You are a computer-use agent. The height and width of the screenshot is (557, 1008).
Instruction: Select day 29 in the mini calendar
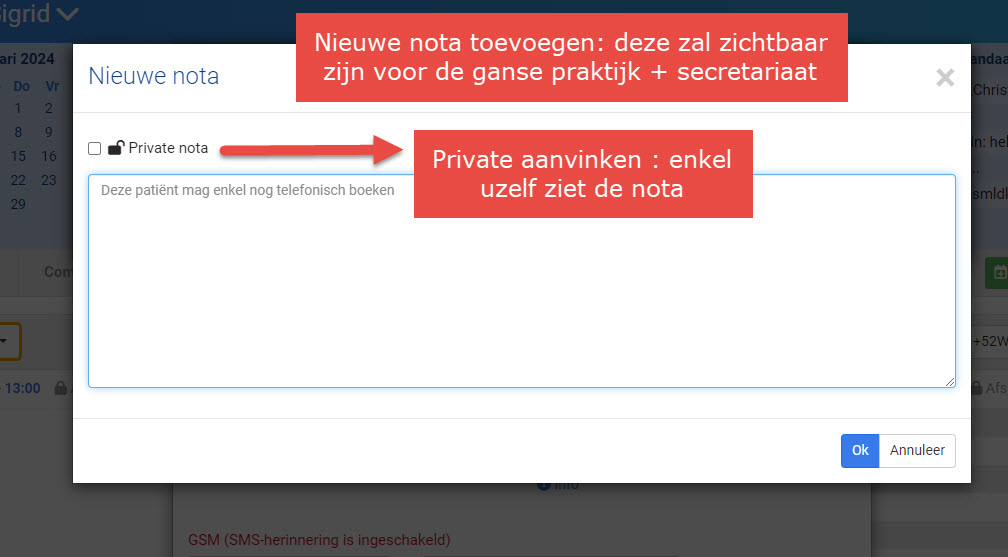tap(19, 204)
